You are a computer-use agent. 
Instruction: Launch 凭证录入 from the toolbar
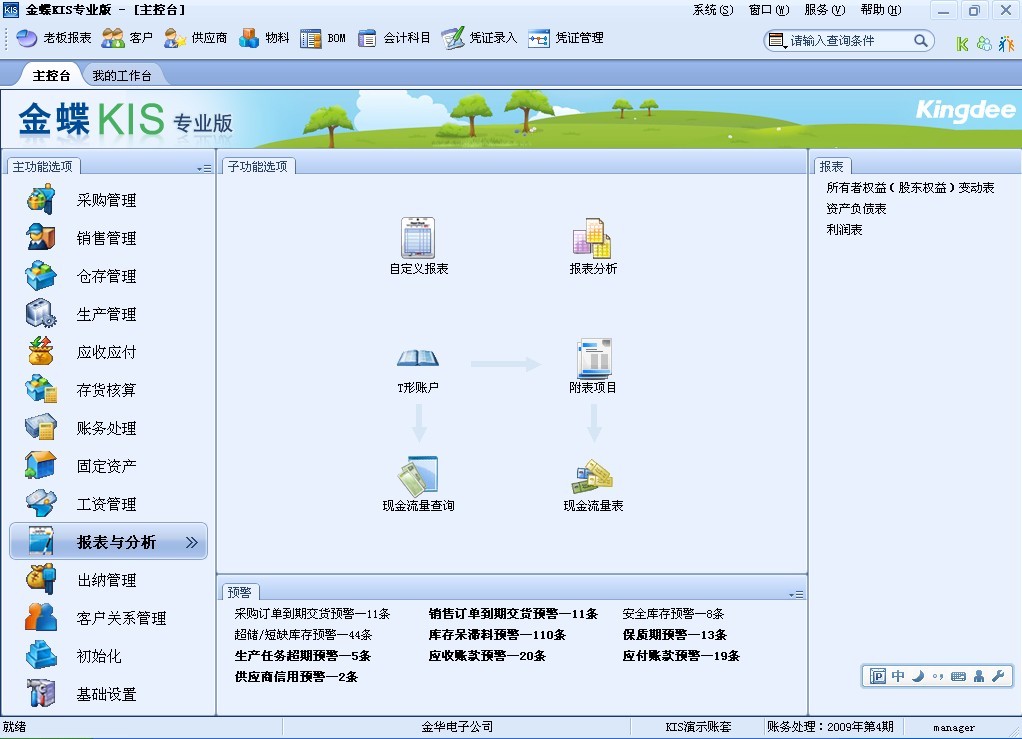[479, 38]
